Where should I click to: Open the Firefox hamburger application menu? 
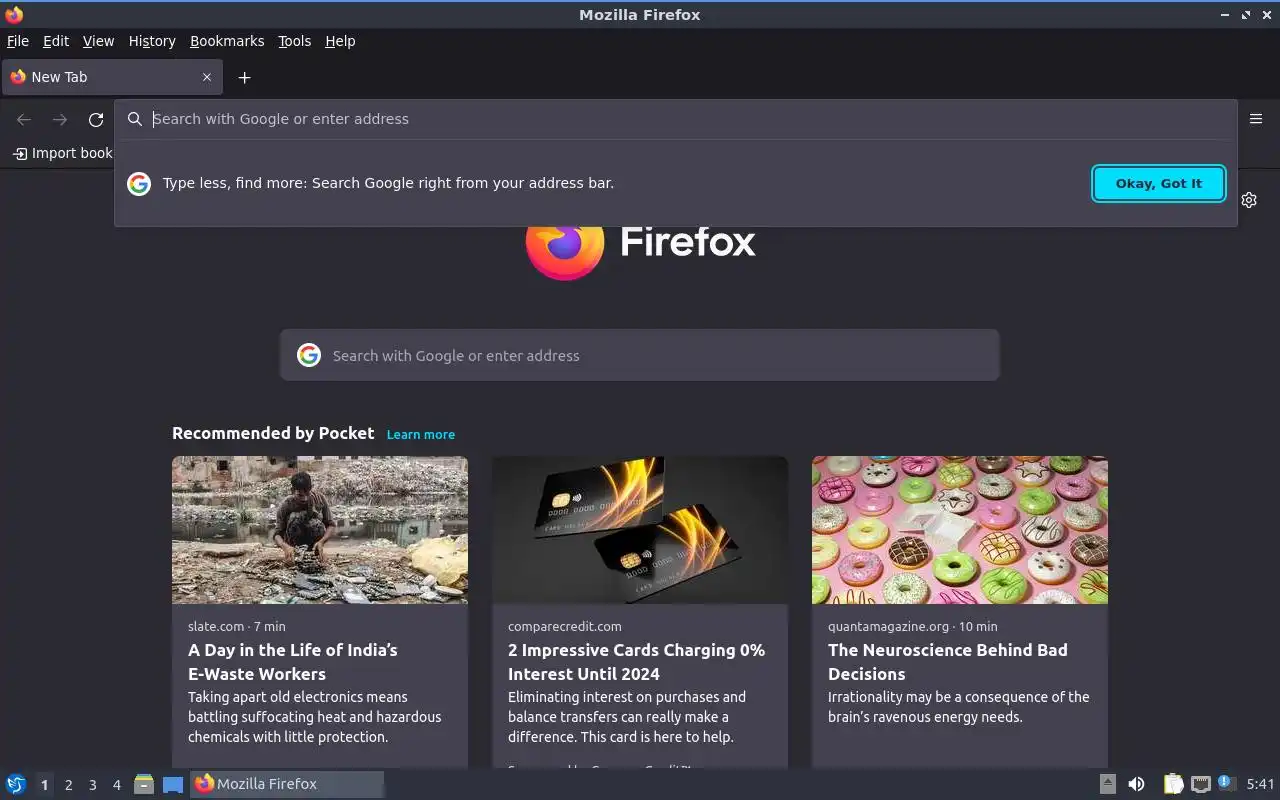tap(1256, 119)
